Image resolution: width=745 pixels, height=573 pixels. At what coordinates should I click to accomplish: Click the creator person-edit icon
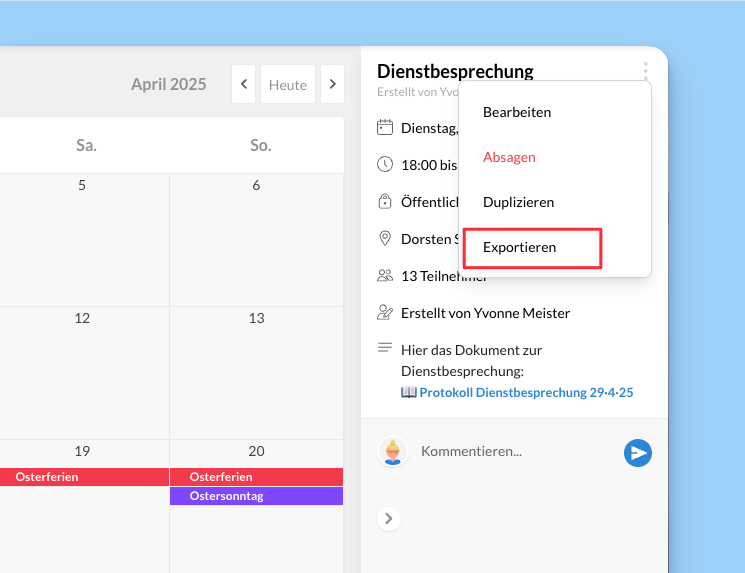click(385, 312)
